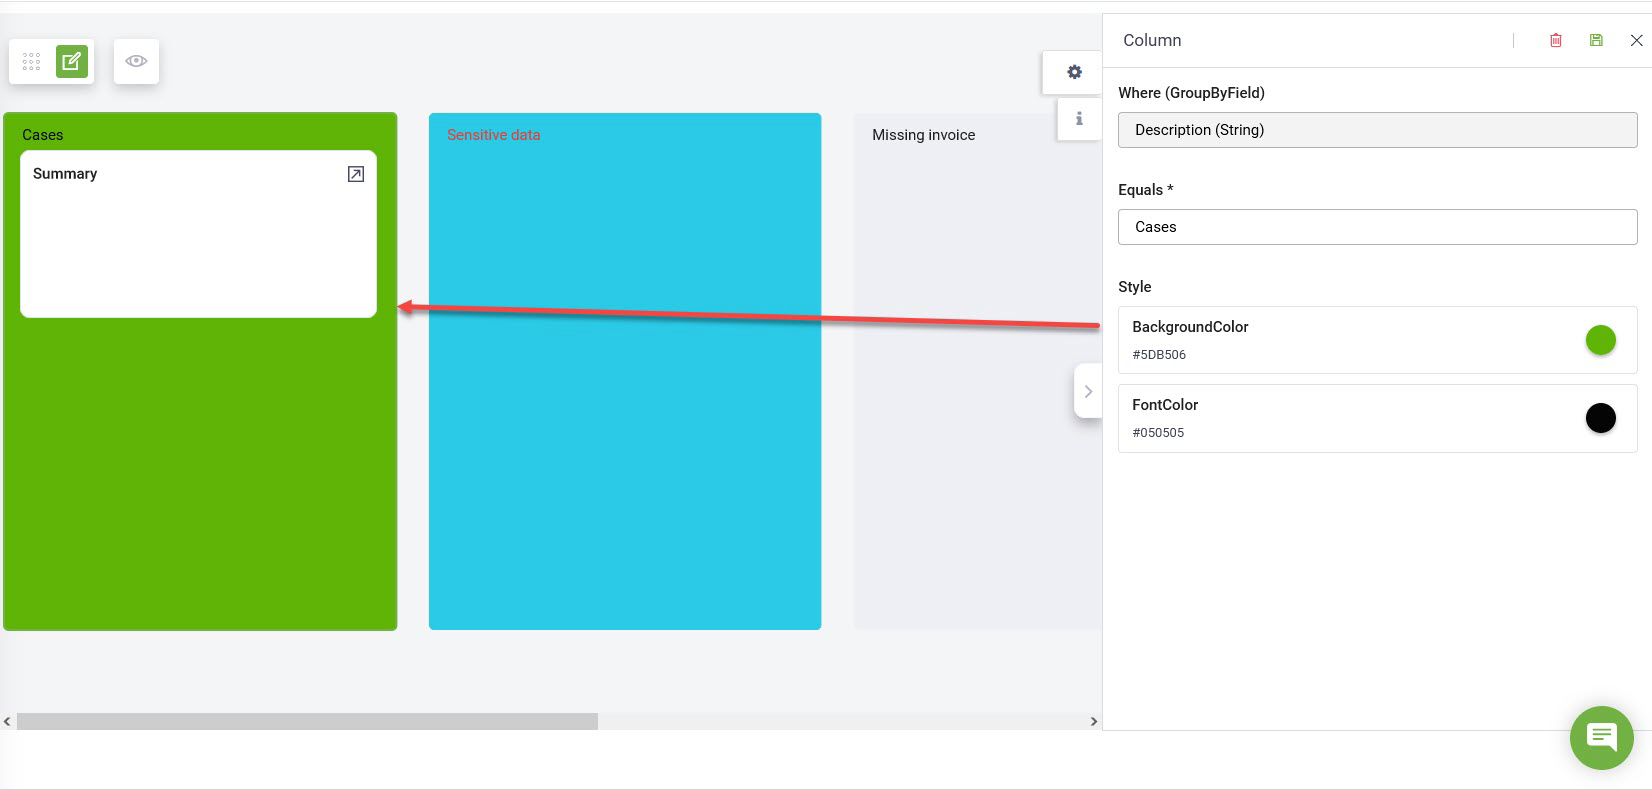The width and height of the screenshot is (1652, 789).
Task: Click the Equals input field containing Cases
Action: [1377, 227]
